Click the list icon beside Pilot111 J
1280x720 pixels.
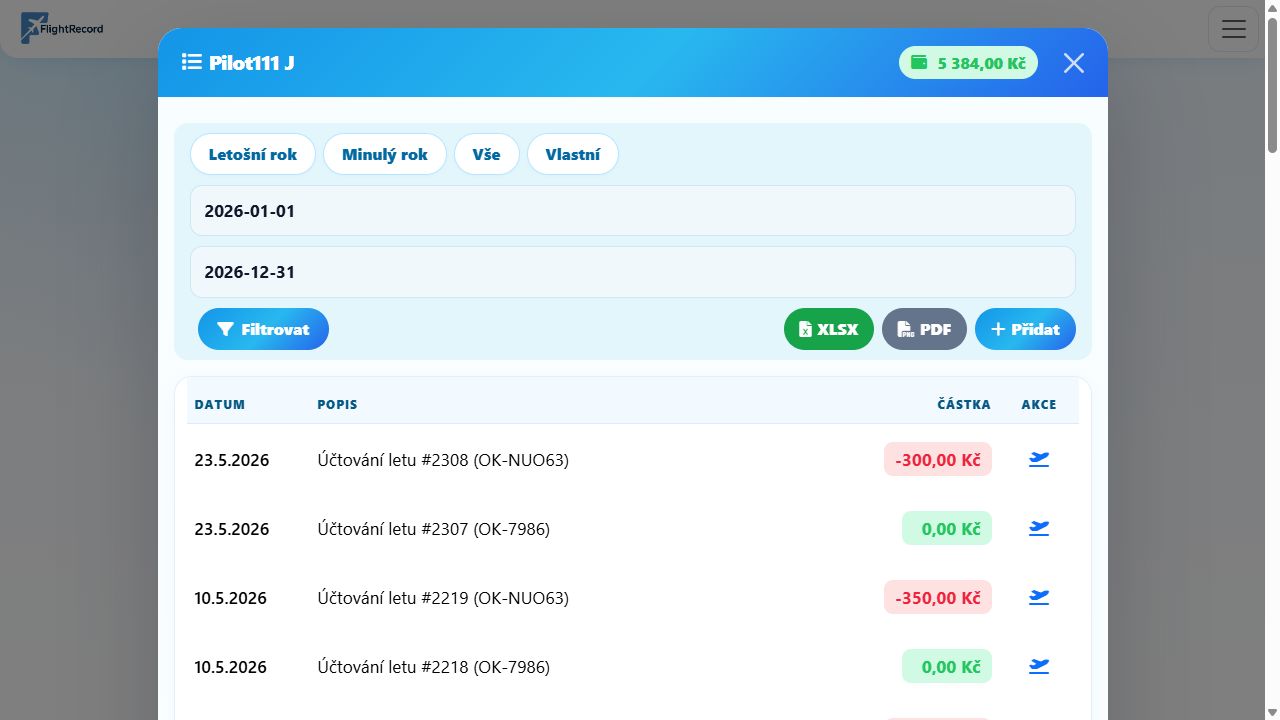click(x=192, y=63)
